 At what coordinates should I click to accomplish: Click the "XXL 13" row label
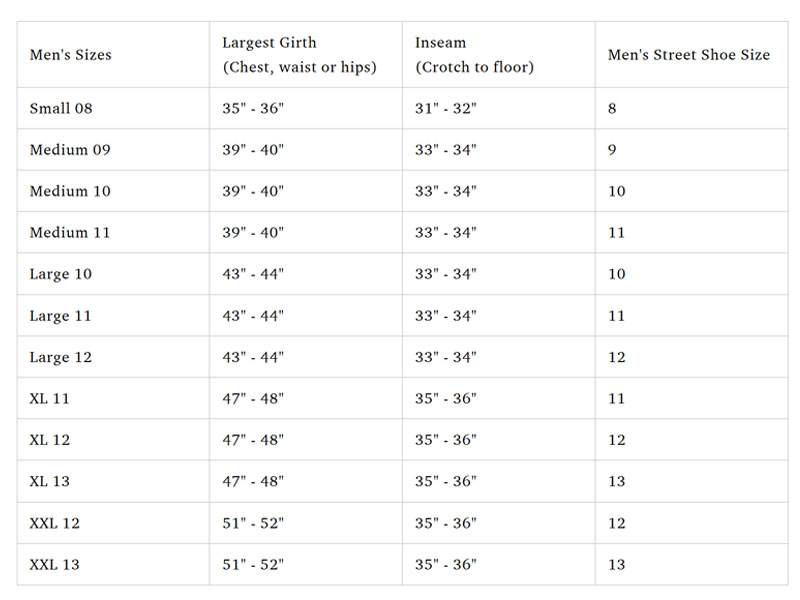(55, 565)
